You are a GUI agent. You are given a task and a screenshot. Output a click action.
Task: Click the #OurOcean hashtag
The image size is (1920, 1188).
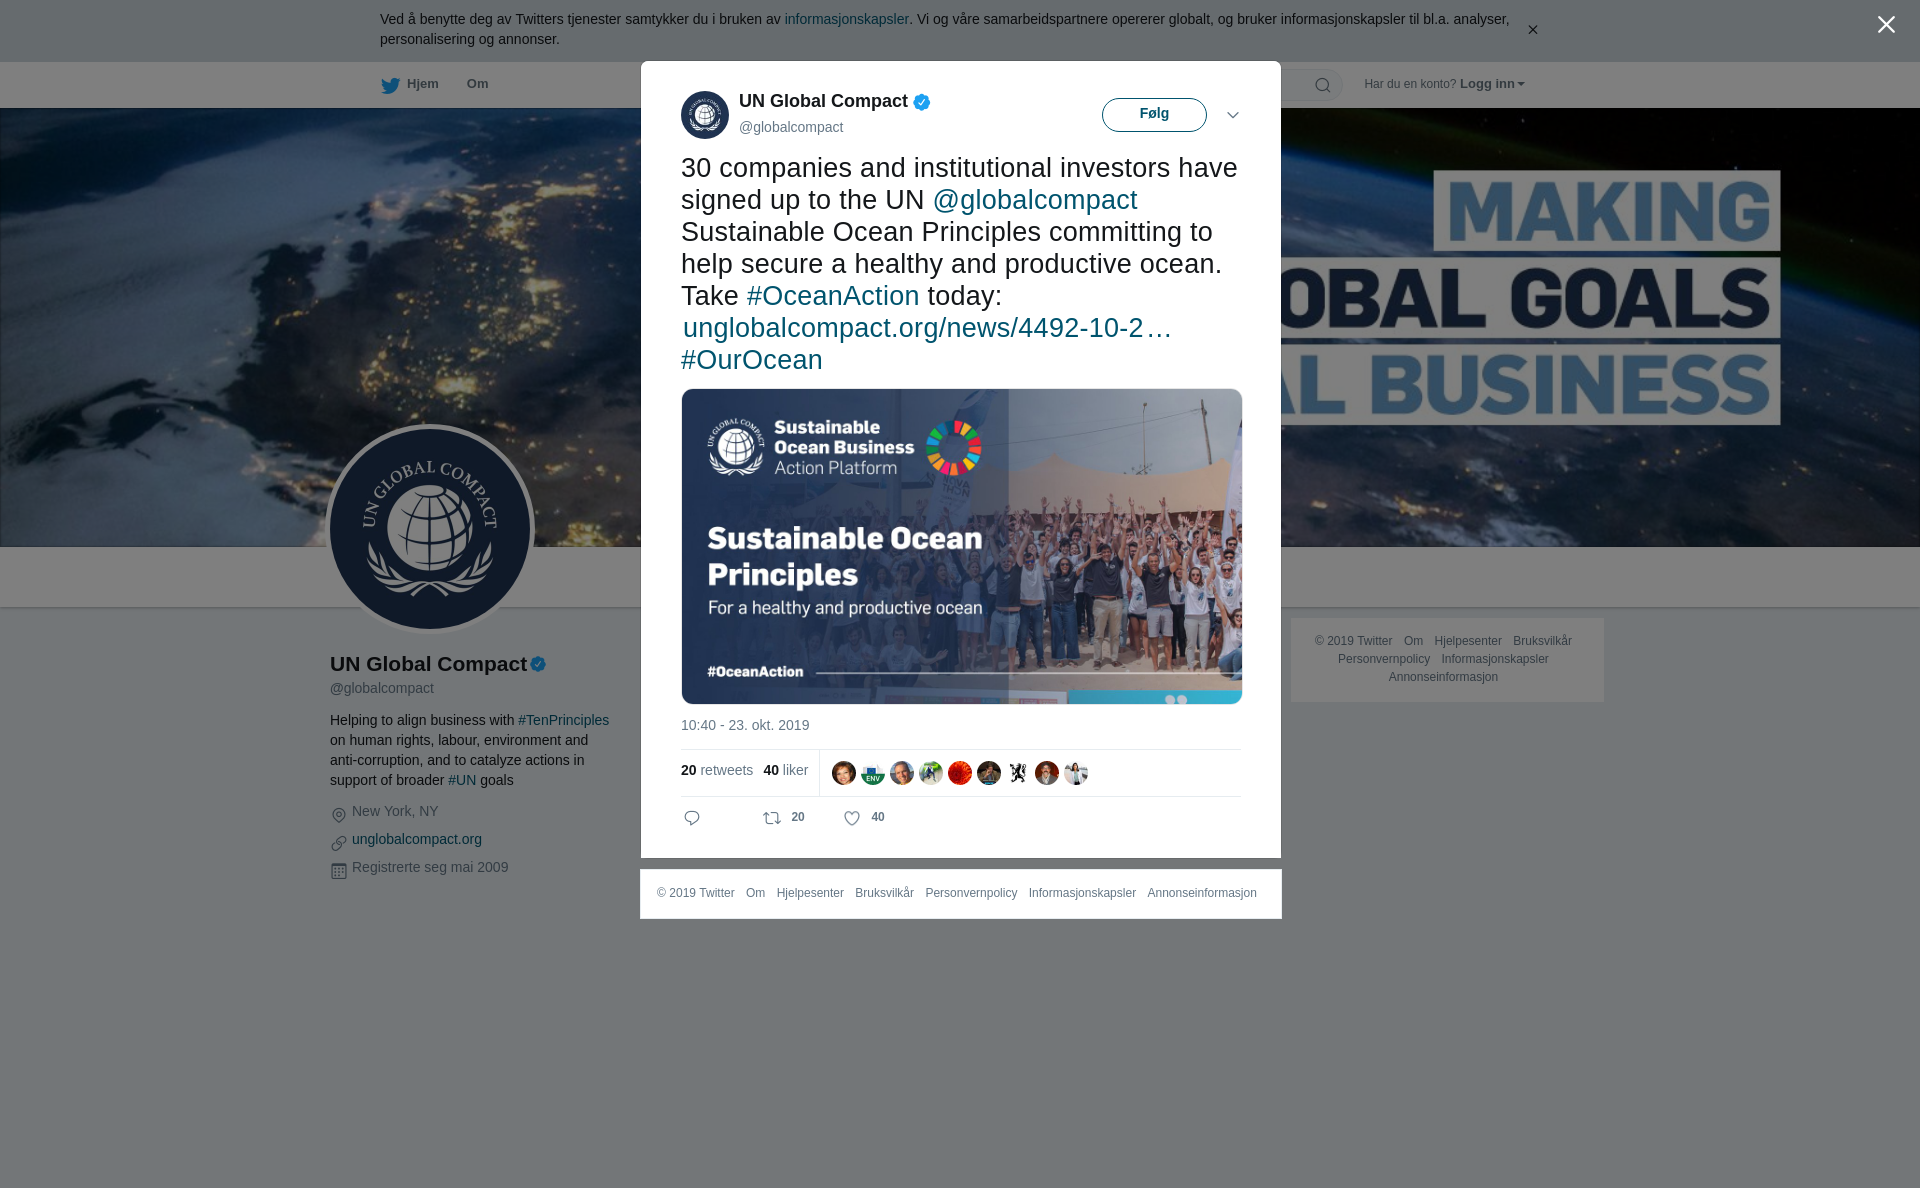point(752,360)
